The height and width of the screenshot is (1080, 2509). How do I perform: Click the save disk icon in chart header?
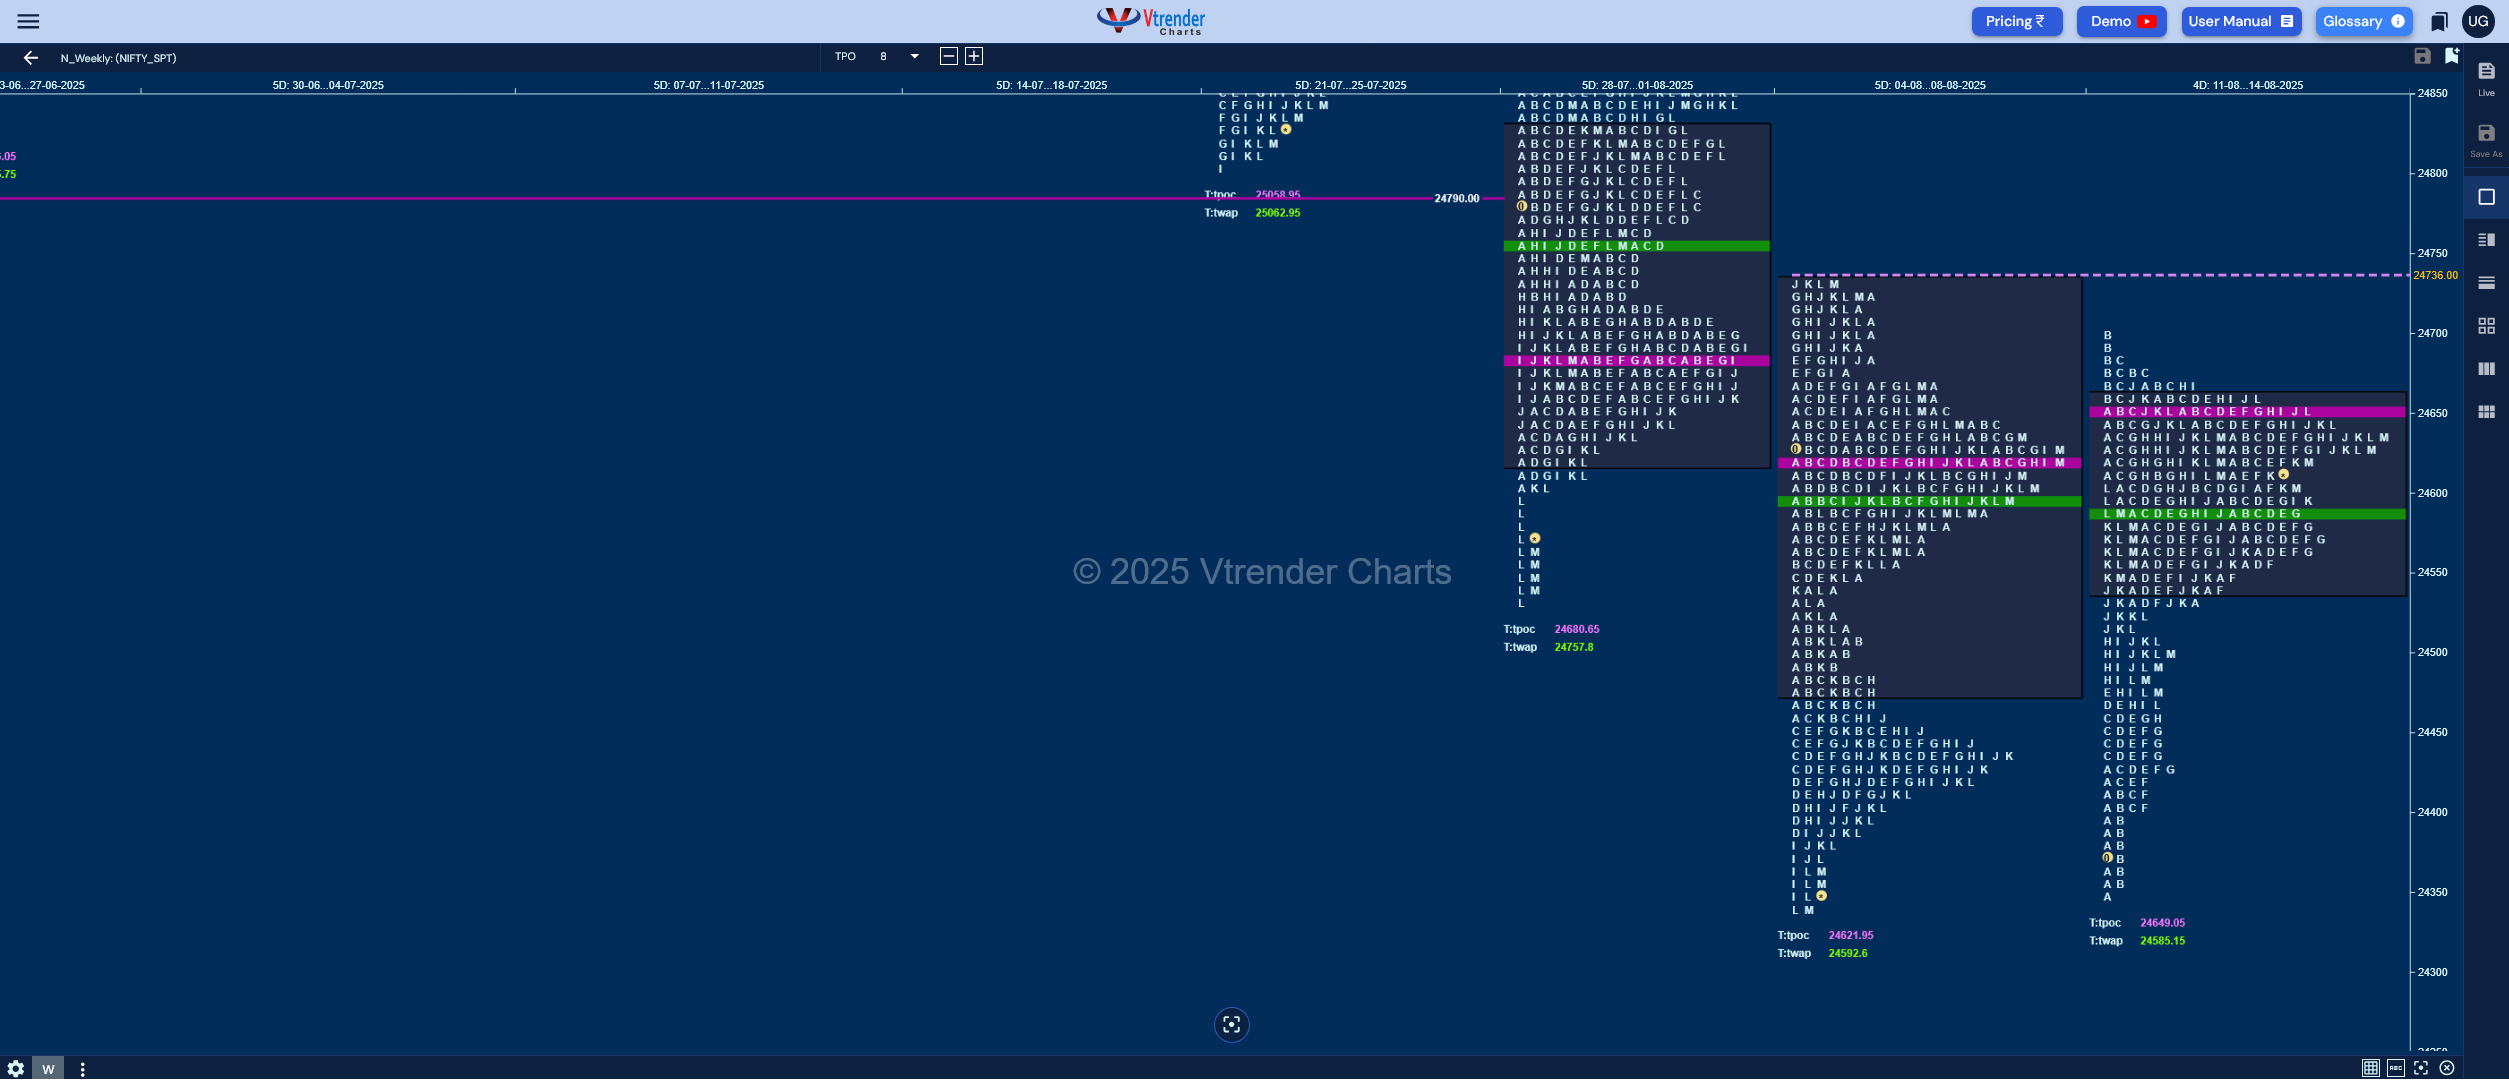[x=2422, y=56]
